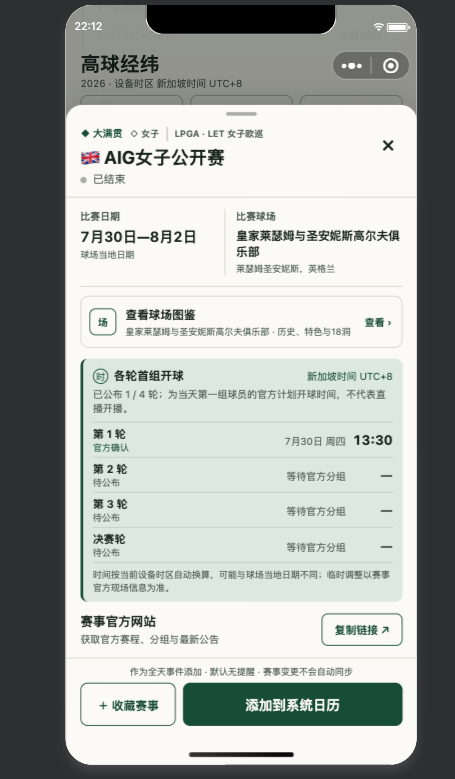Tap the 7月30日—8月2日 date range
This screenshot has width=455, height=779.
139,237
